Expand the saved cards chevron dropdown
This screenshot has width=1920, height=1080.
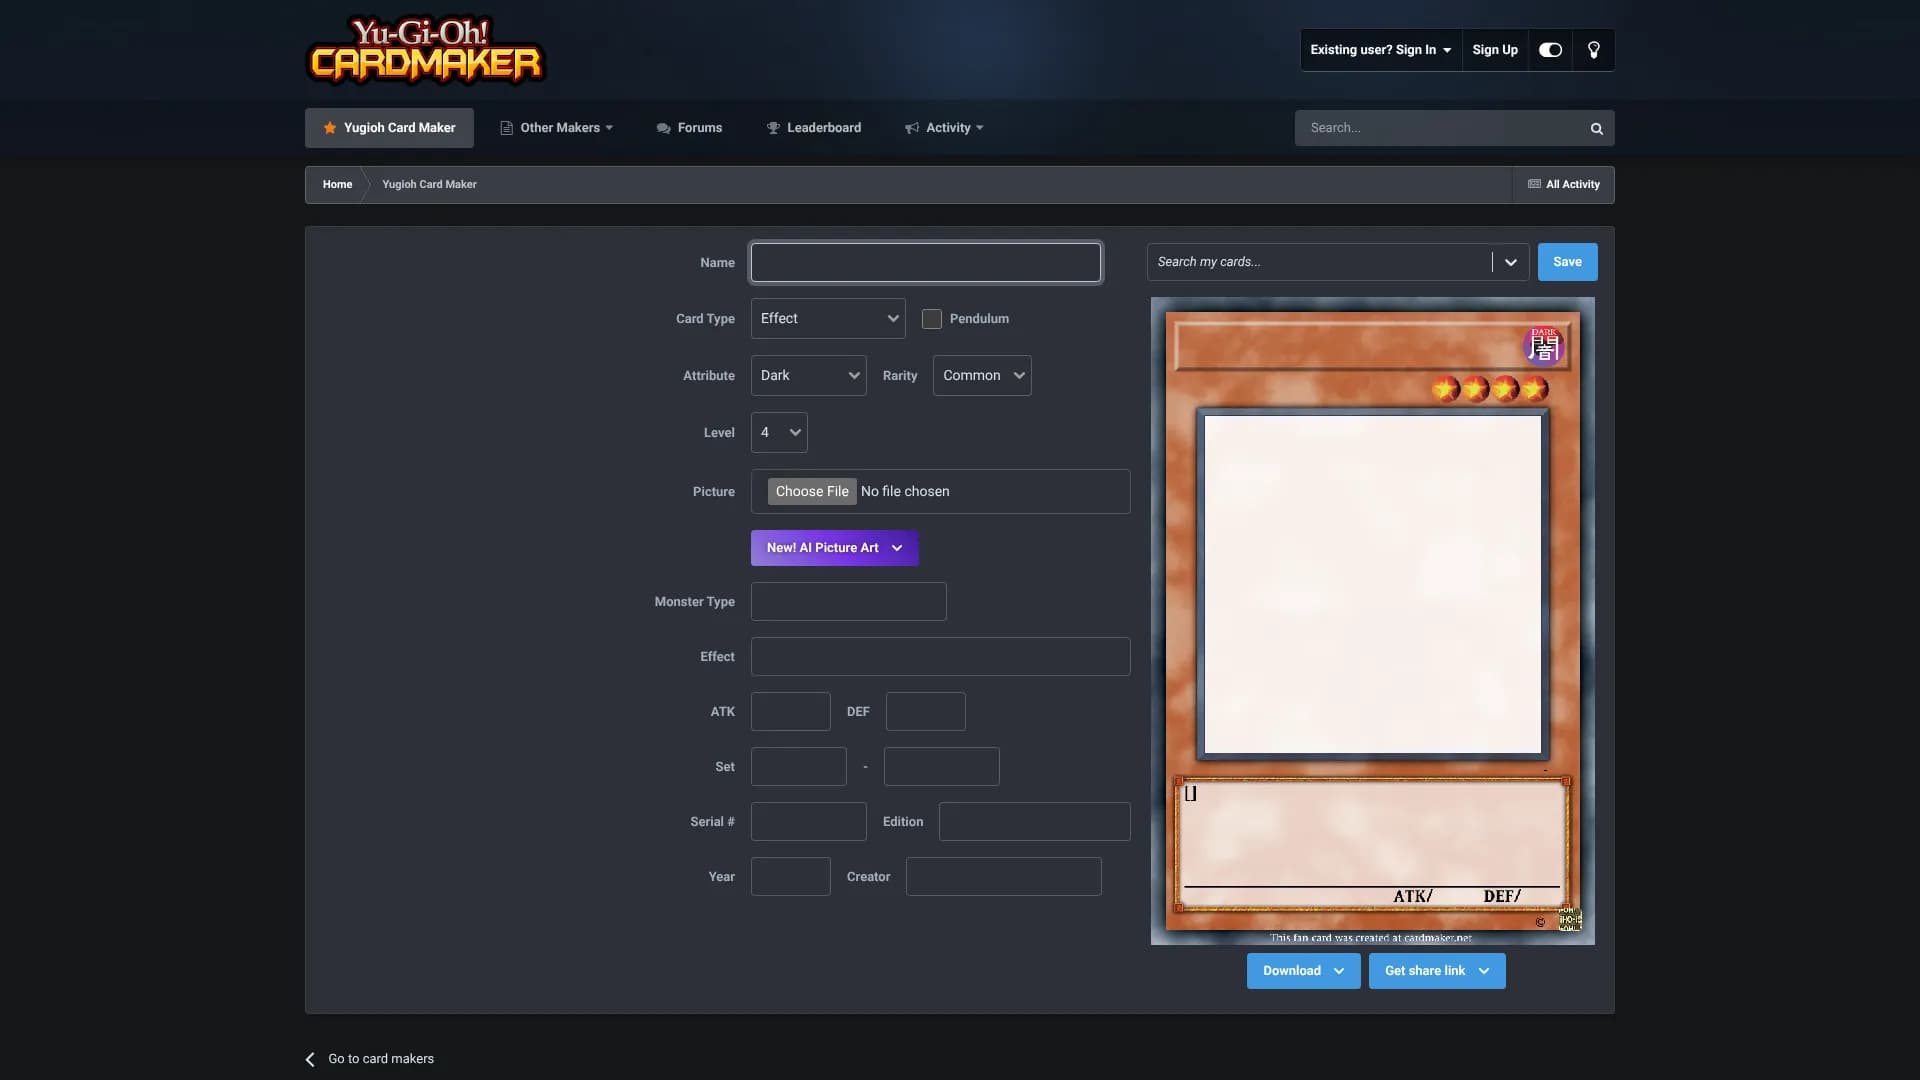(x=1509, y=261)
